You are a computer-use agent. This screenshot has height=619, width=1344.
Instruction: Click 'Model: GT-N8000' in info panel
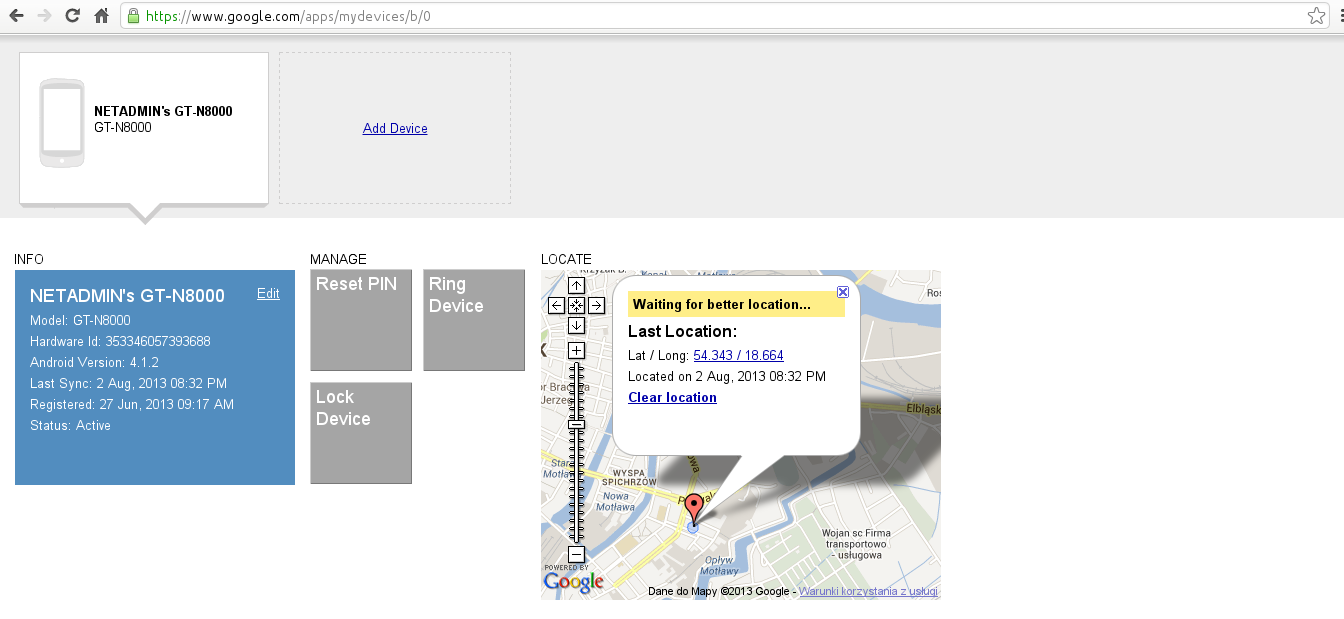[80, 321]
